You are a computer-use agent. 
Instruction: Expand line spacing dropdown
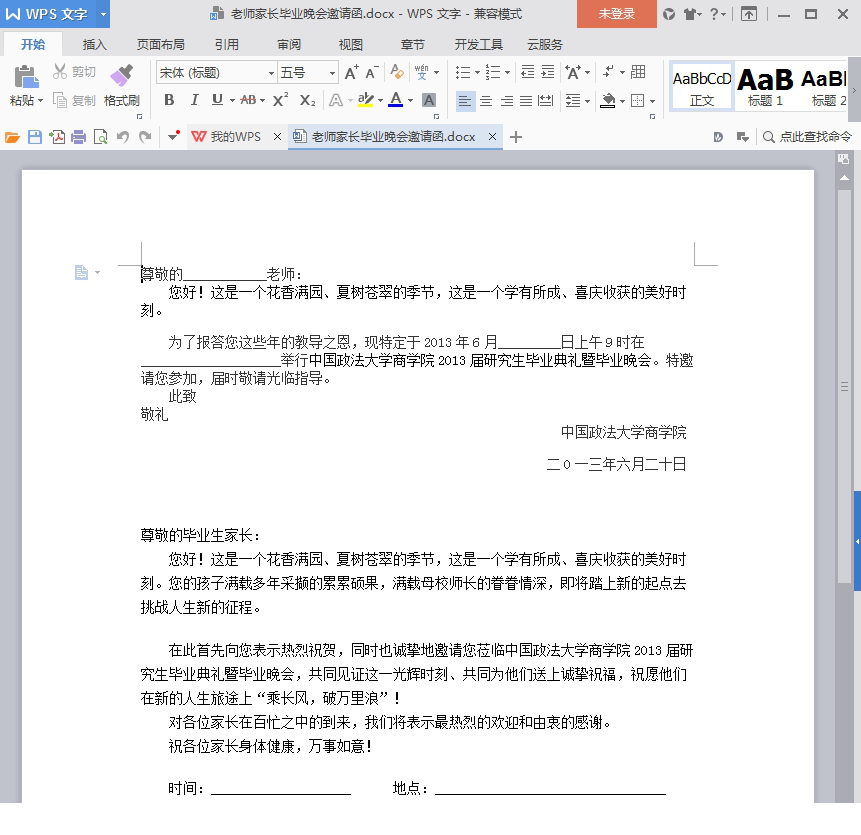[588, 101]
